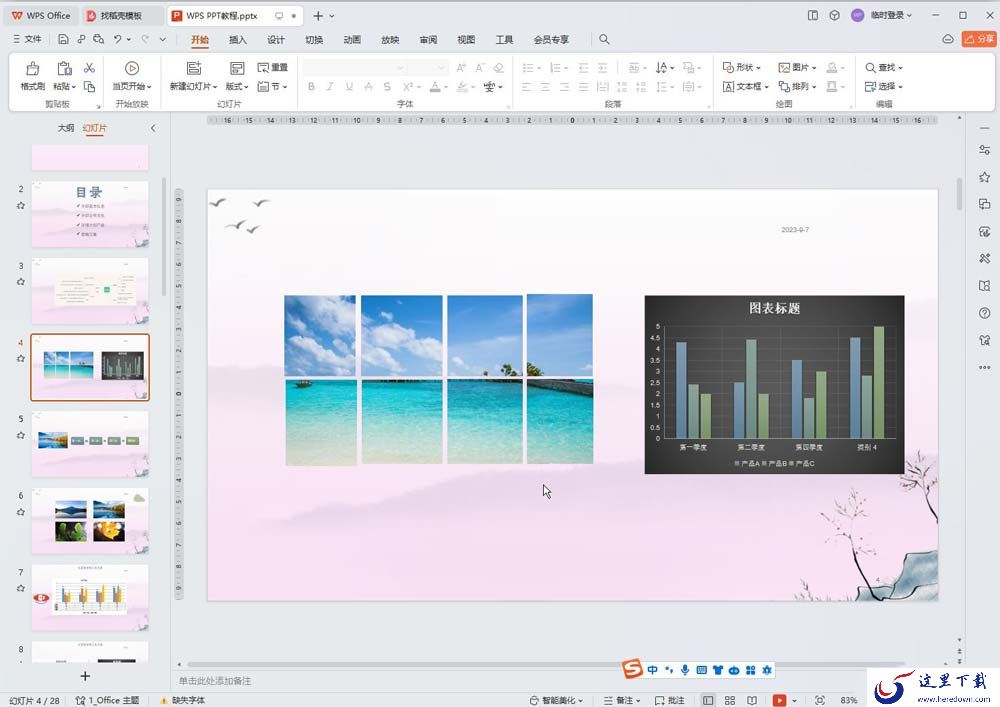This screenshot has width=1000, height=707.
Task: Switch to the 插入 ribbon tab
Action: pos(237,40)
